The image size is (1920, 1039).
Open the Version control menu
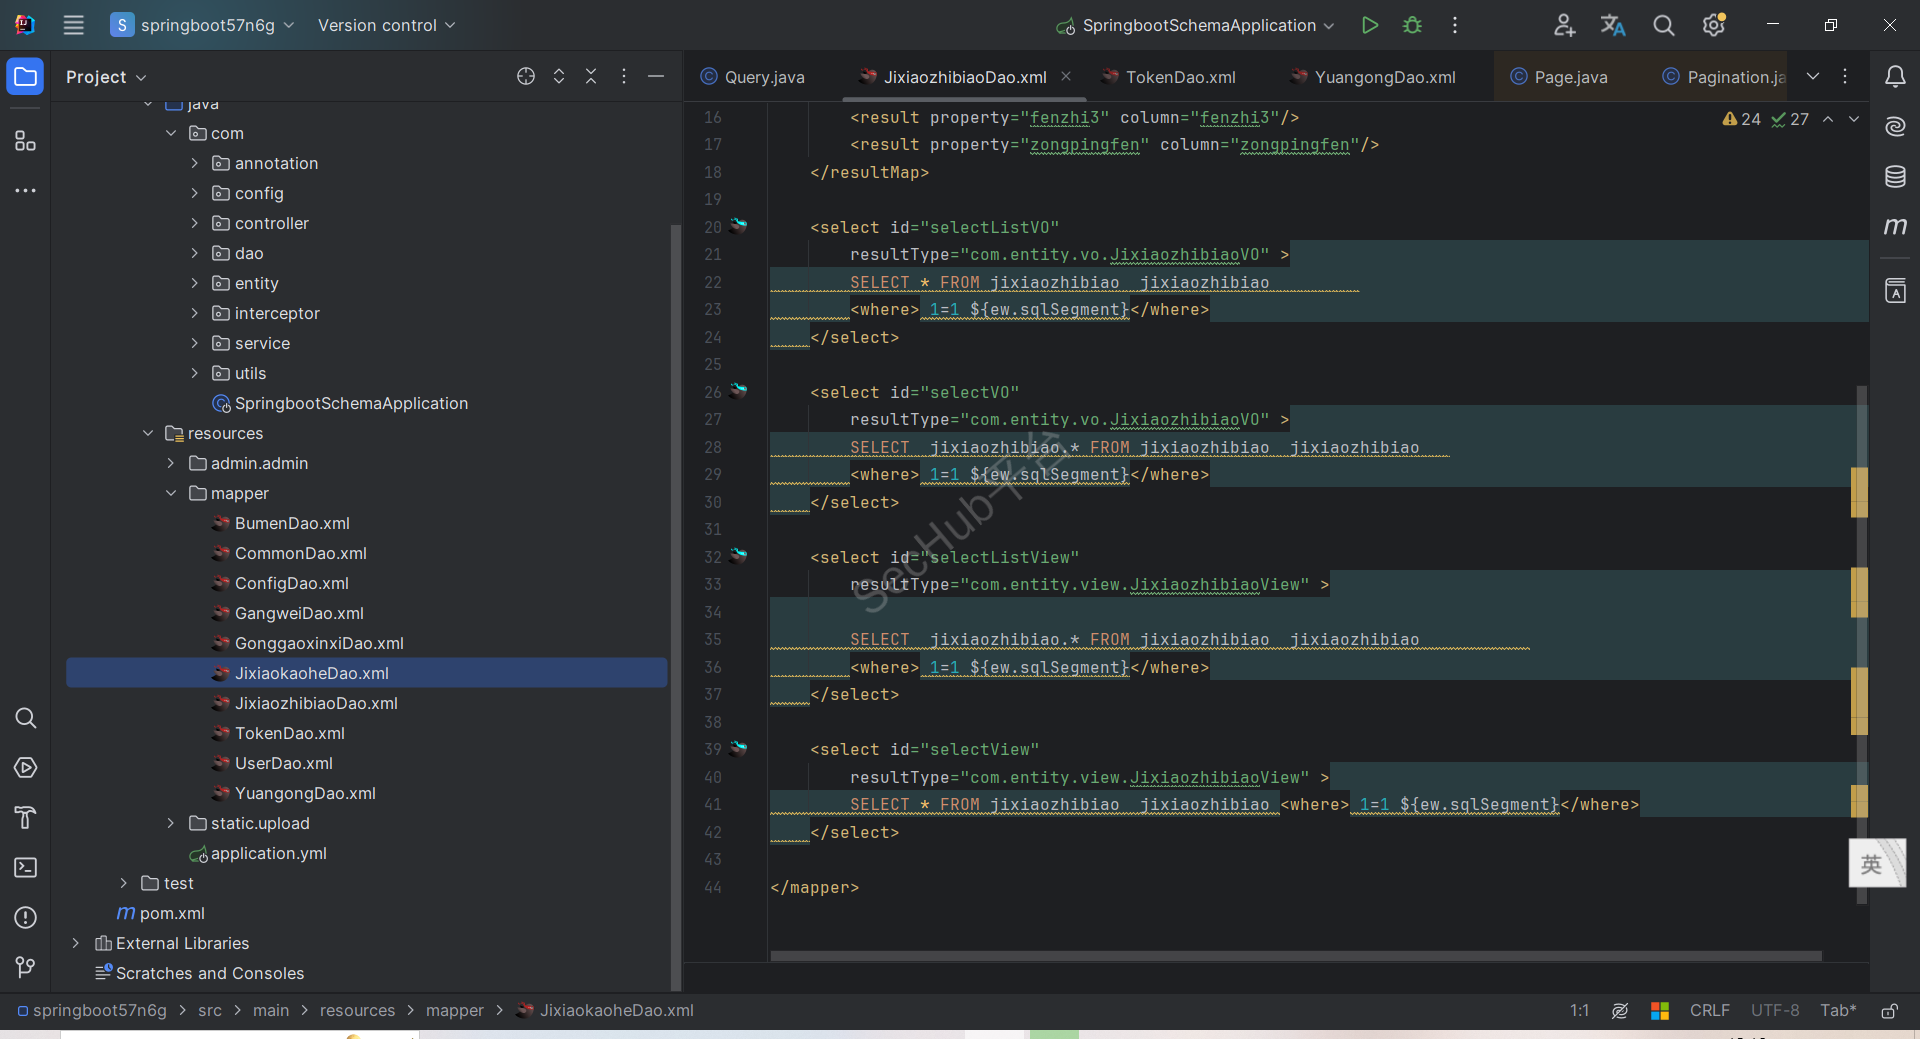(x=386, y=25)
